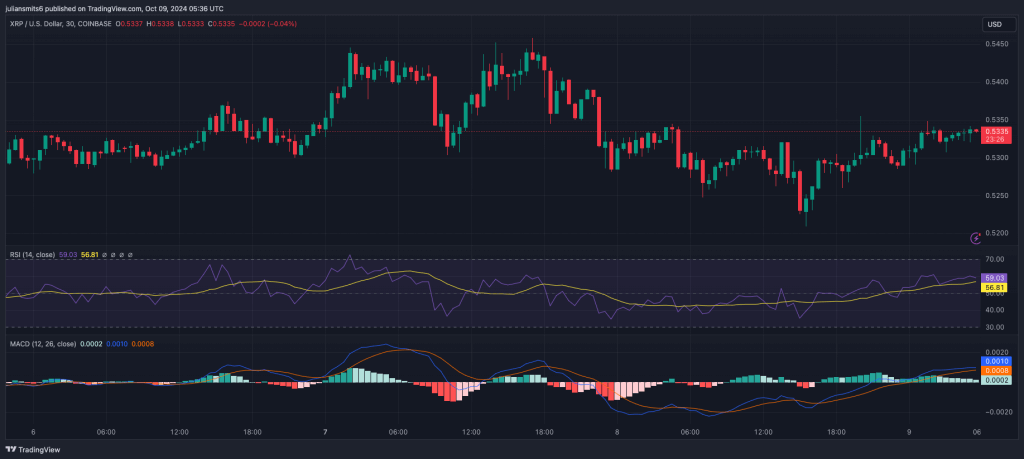
Task: Click the yellow RSI value 56.81 in legend
Action: 89,254
